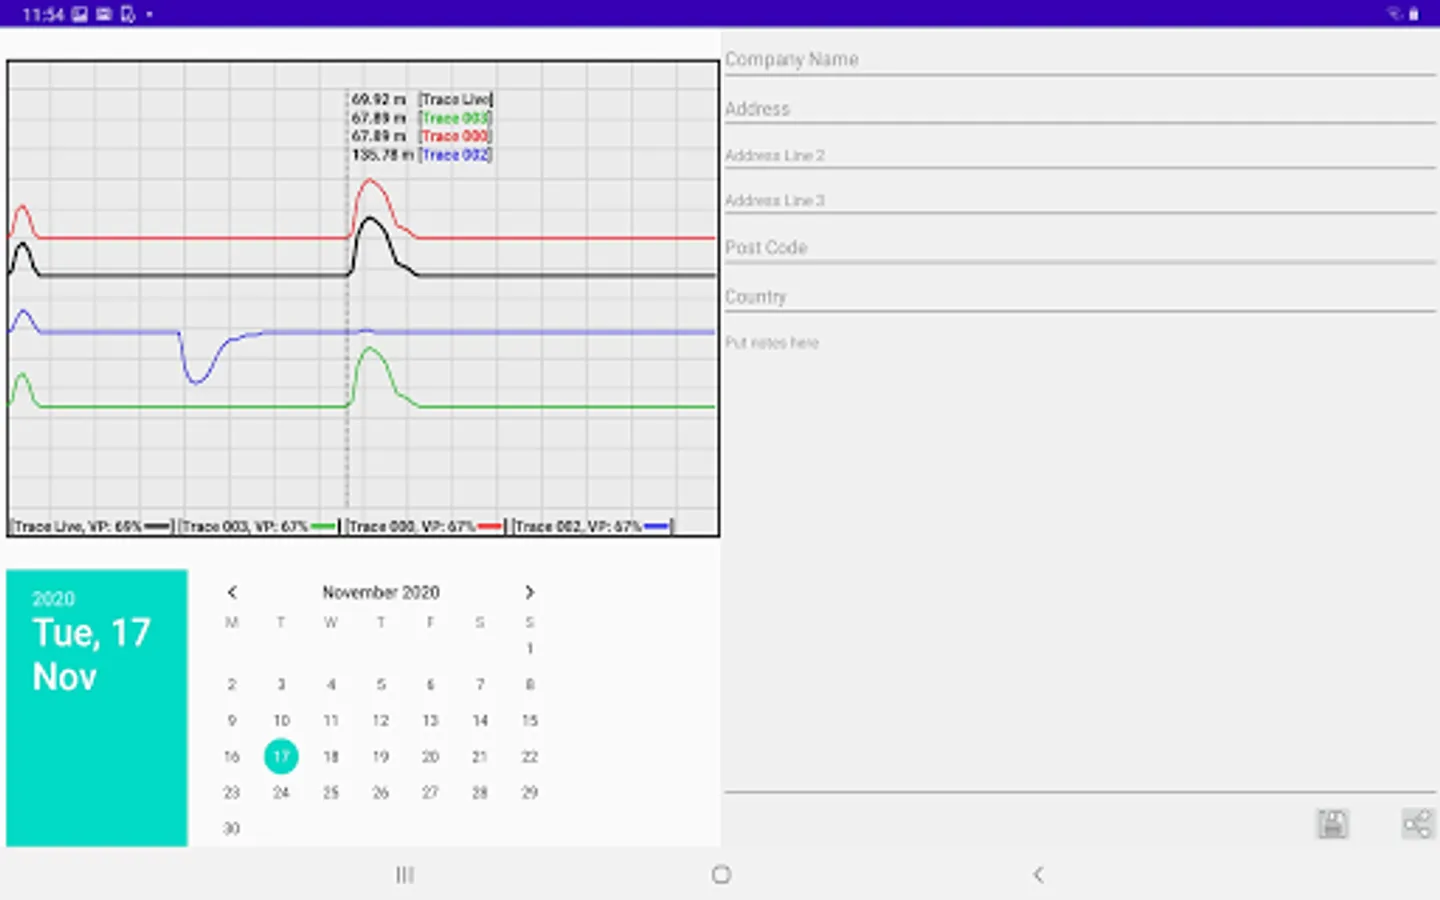
Task: Select November 7 in the calendar
Action: click(x=480, y=684)
